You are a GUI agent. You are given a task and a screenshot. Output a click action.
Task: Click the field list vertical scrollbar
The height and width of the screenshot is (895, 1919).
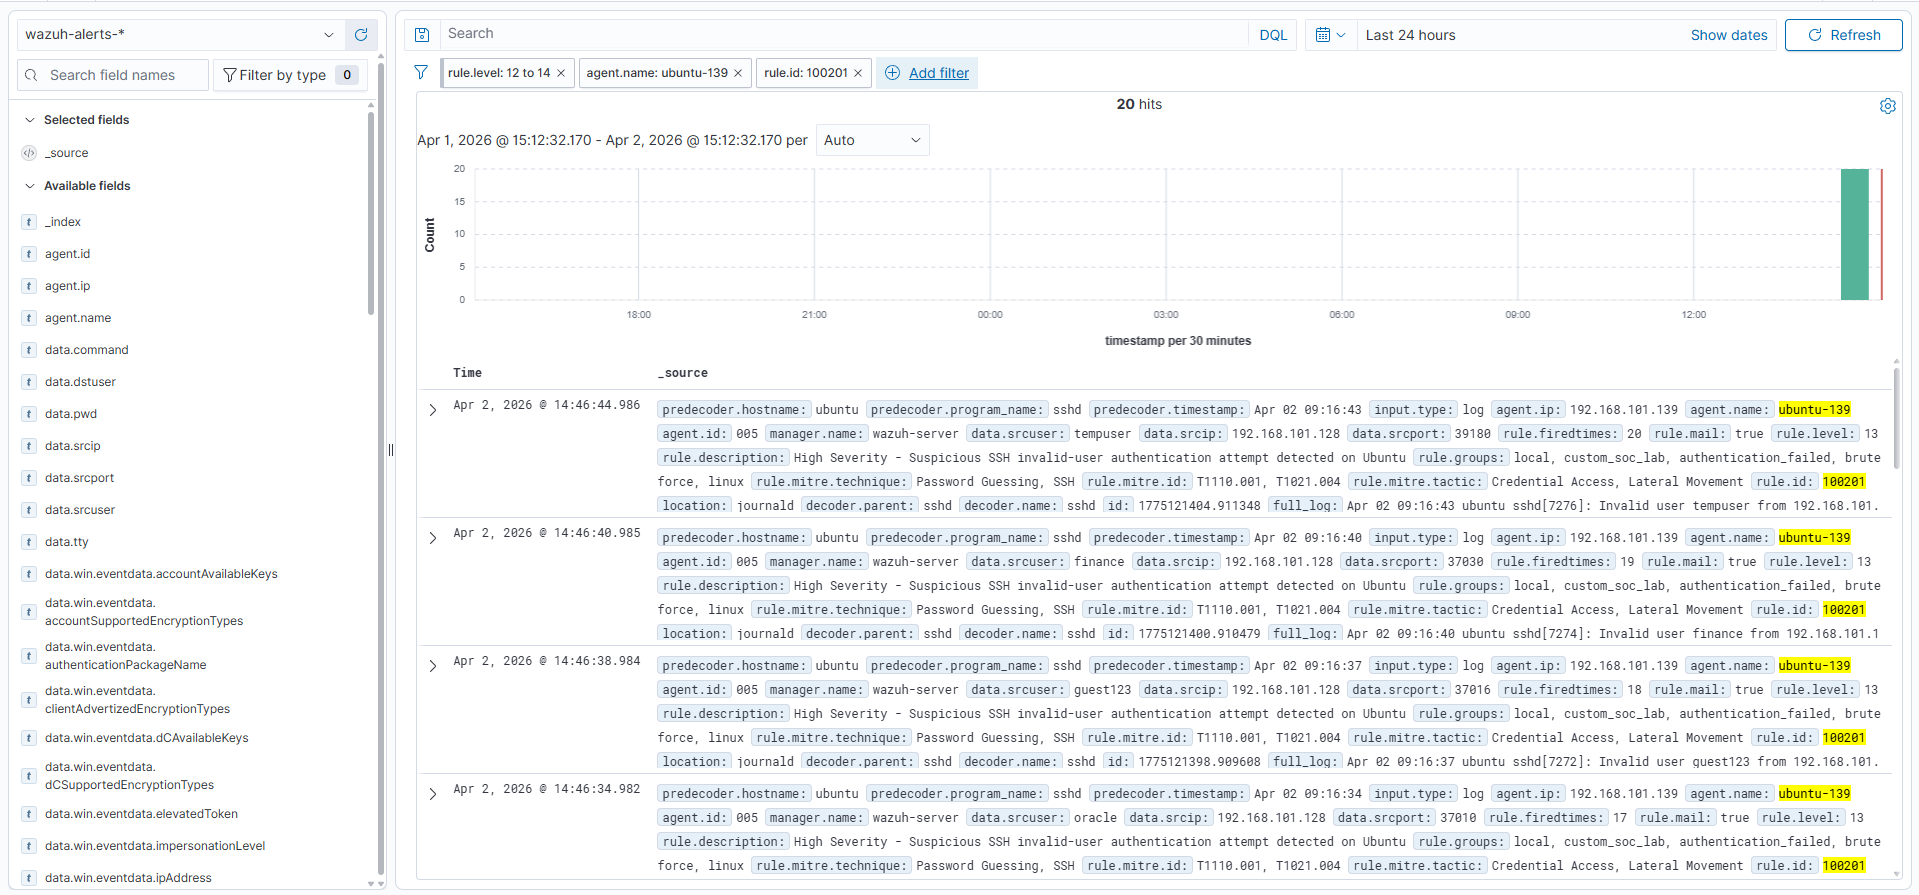pos(371,213)
